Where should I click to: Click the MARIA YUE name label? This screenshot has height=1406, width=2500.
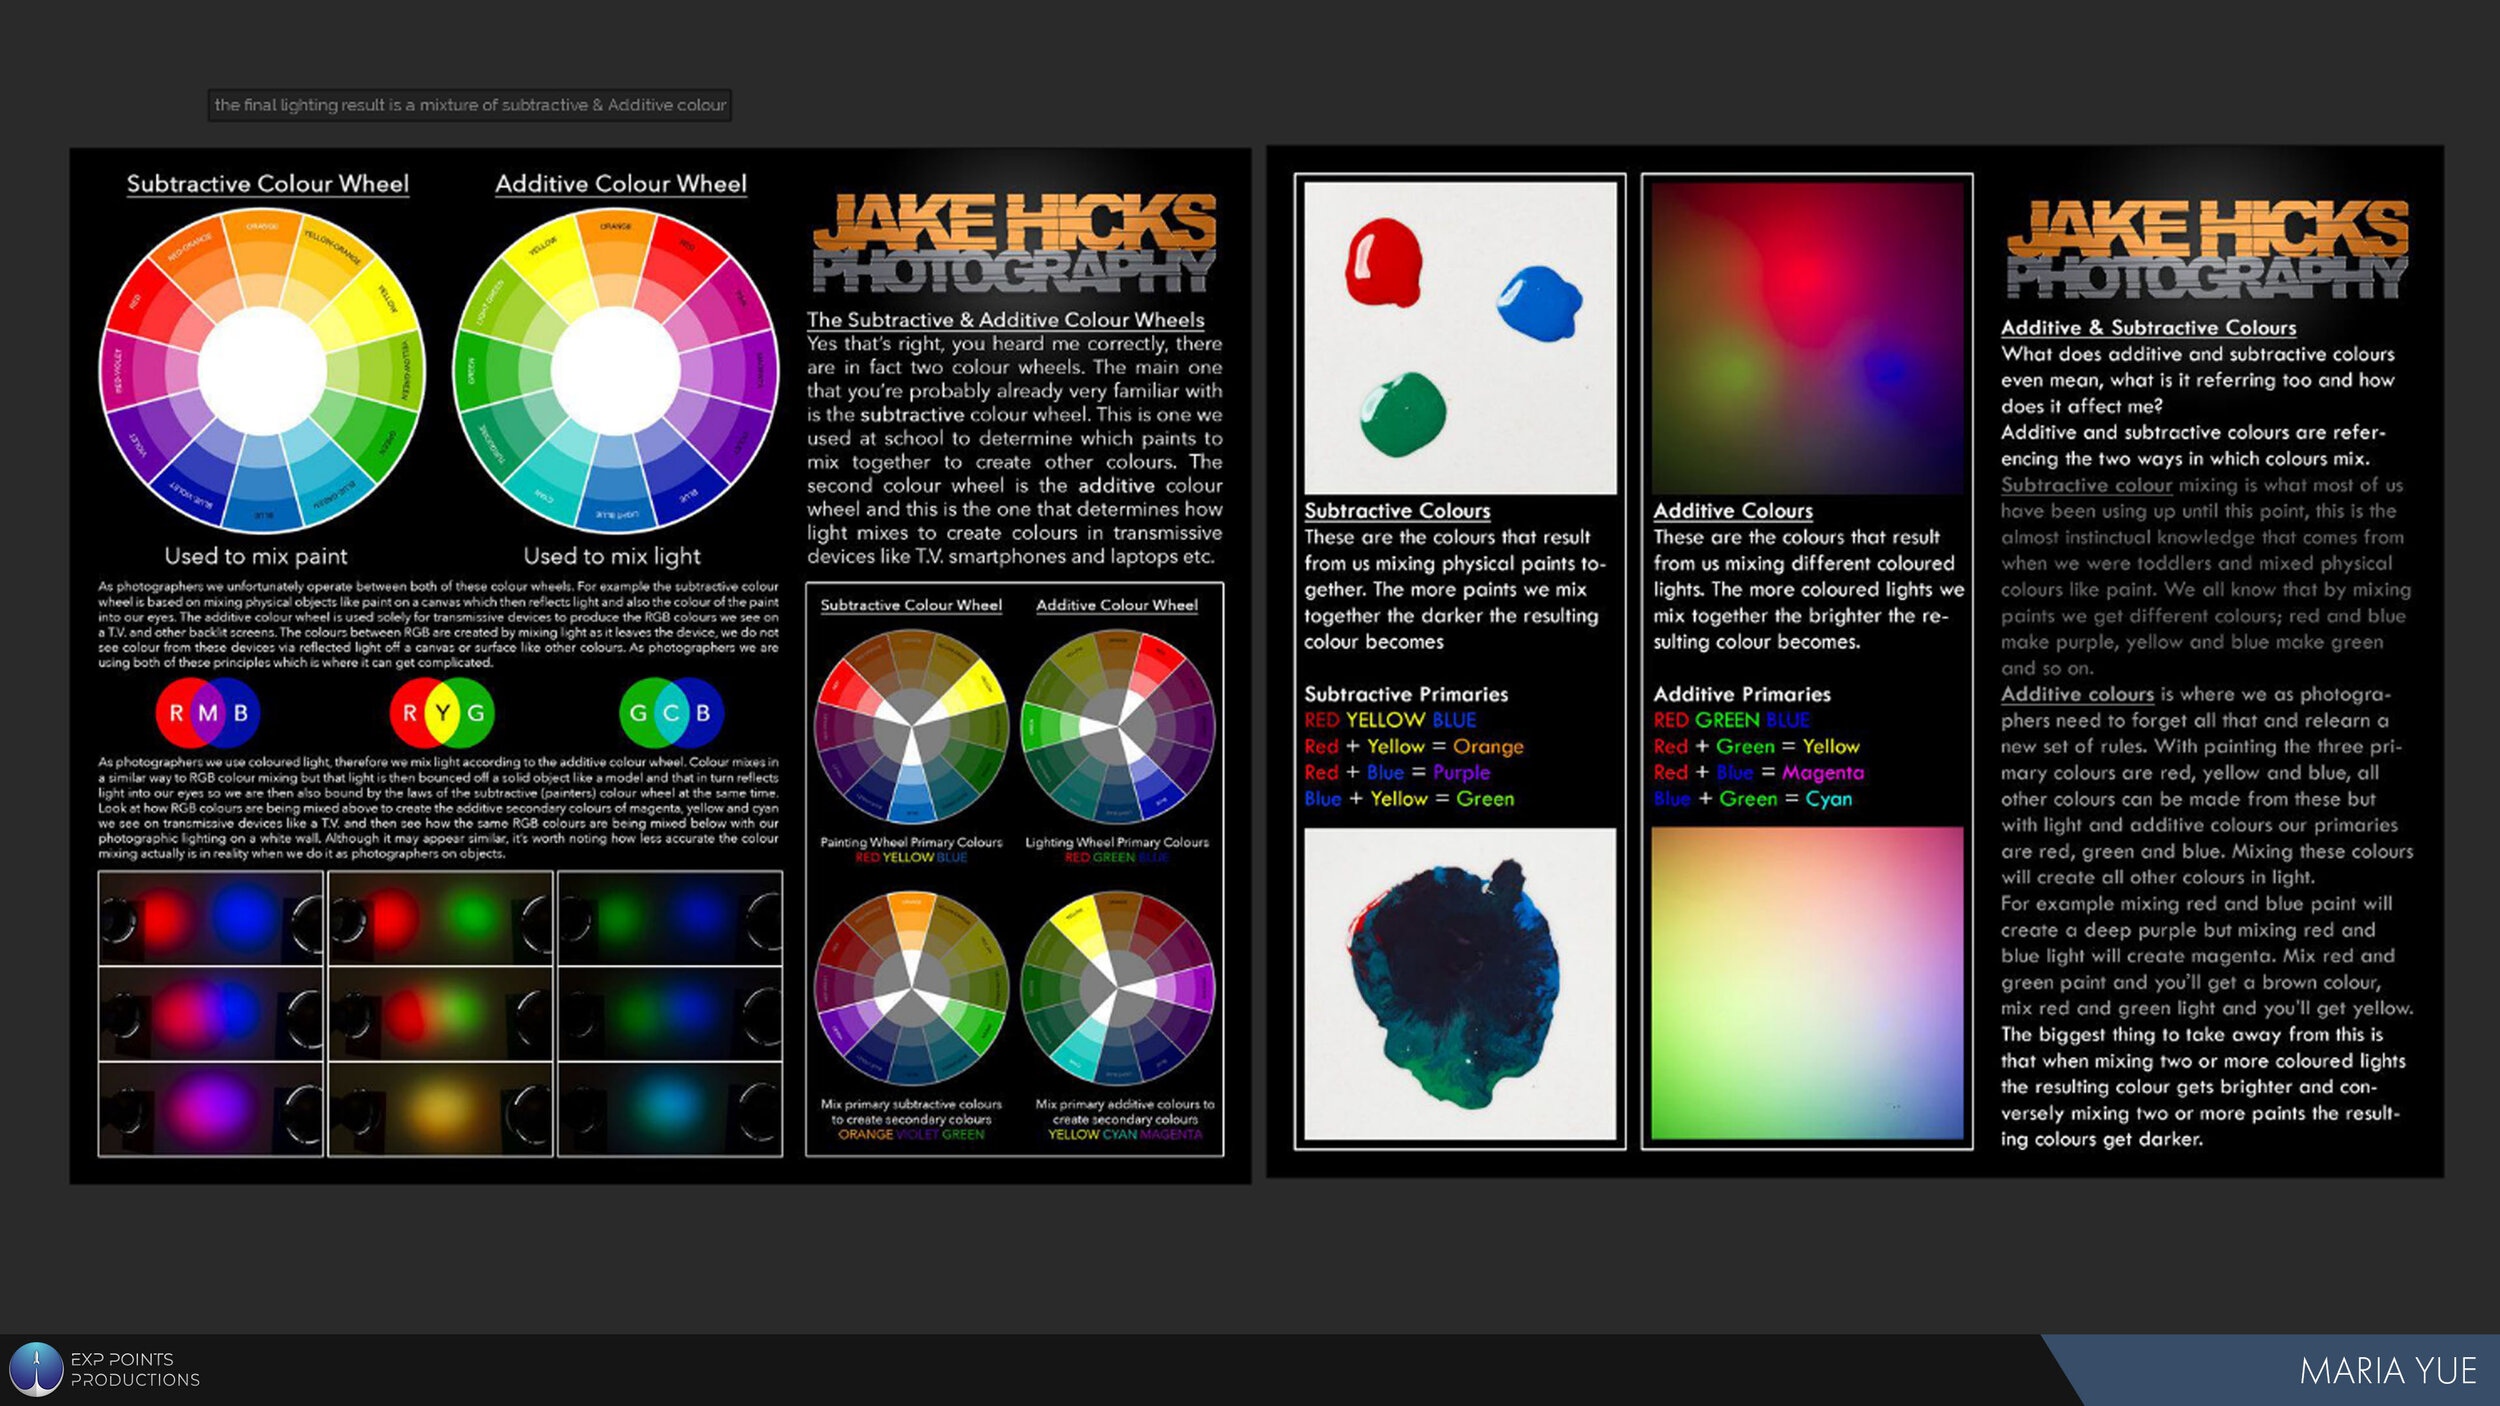(x=2387, y=1371)
